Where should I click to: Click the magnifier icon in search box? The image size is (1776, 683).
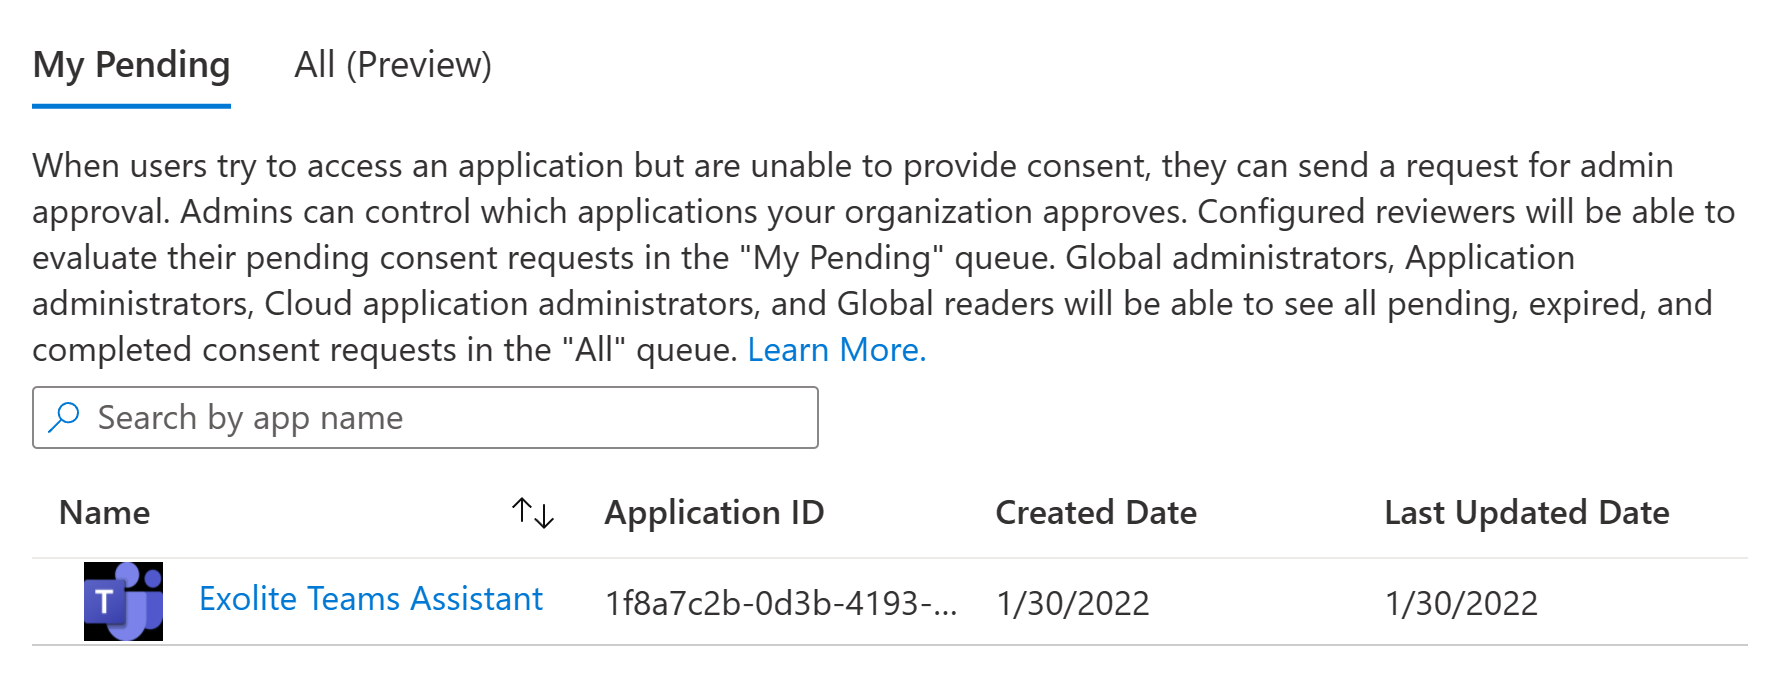65,417
